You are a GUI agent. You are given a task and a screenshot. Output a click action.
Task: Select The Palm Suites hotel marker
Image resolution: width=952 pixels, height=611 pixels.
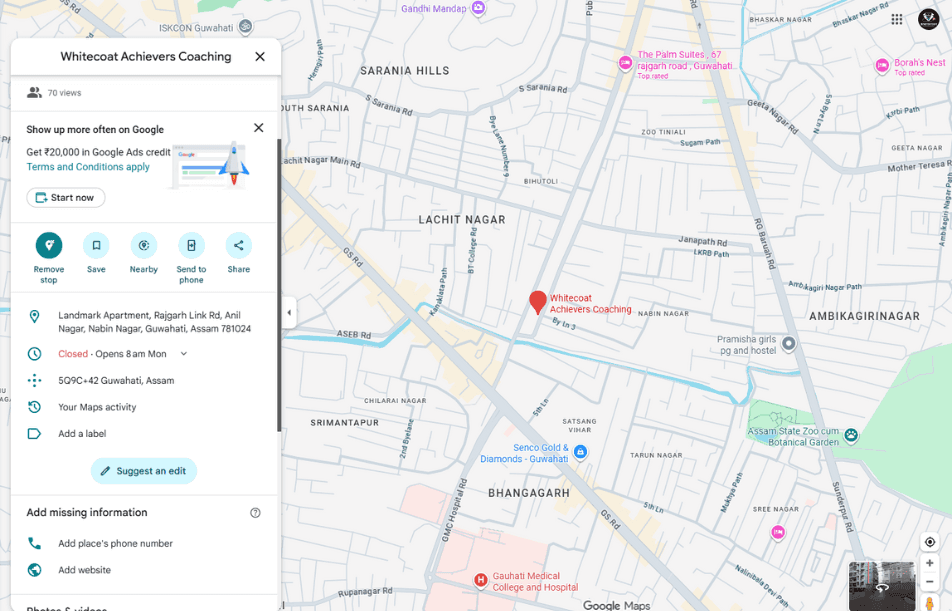coord(625,63)
